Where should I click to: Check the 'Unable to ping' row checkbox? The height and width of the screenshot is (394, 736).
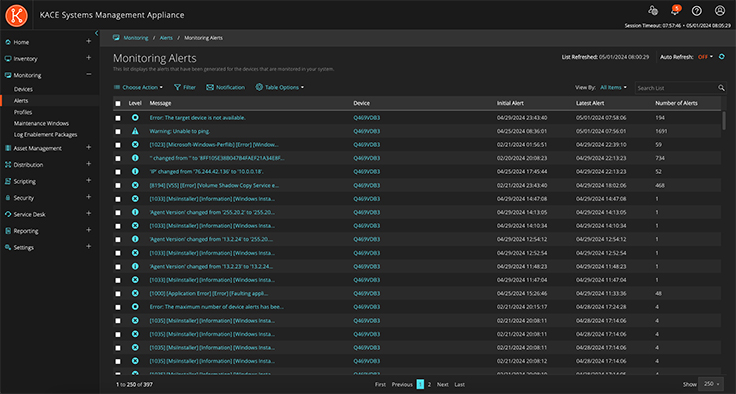tap(118, 131)
